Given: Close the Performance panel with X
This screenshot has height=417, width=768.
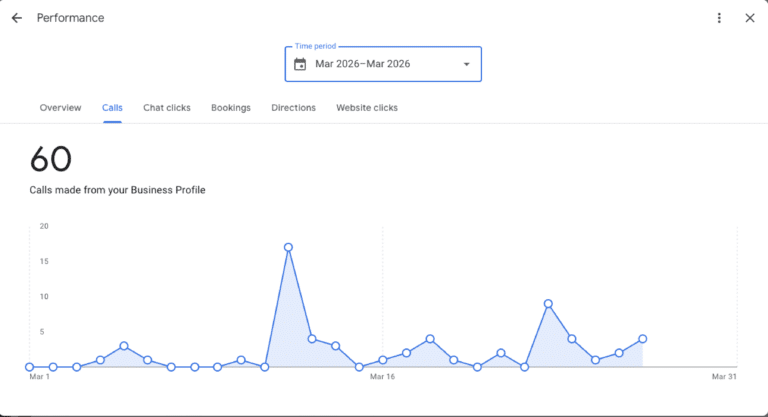Looking at the screenshot, I should 750,18.
